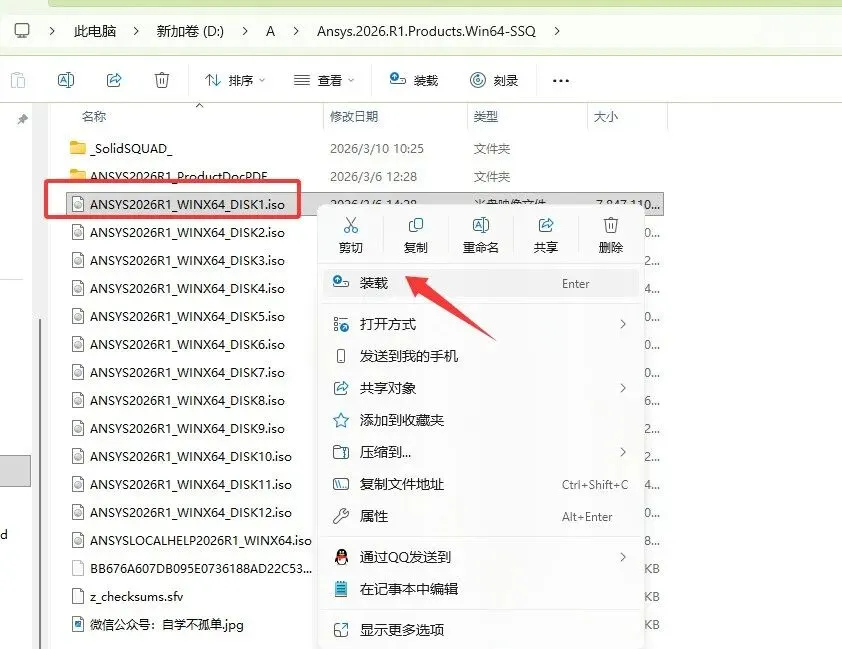The image size is (842, 649).
Task: Sort by the 大小 column header
Action: pos(606,116)
